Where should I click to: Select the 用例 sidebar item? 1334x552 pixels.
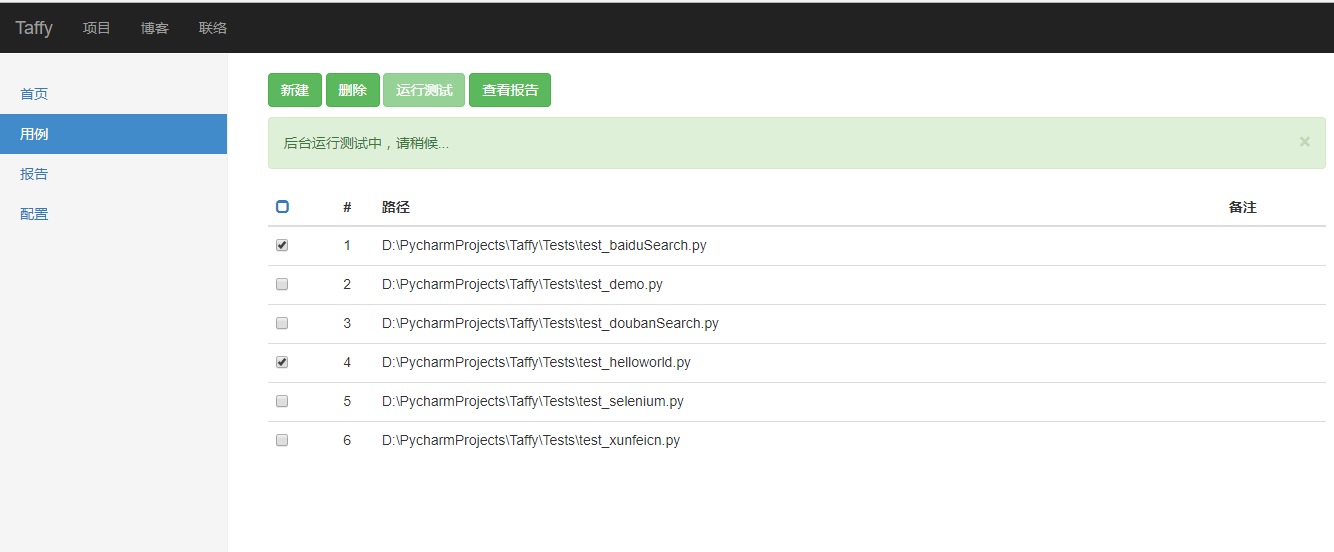(x=113, y=134)
